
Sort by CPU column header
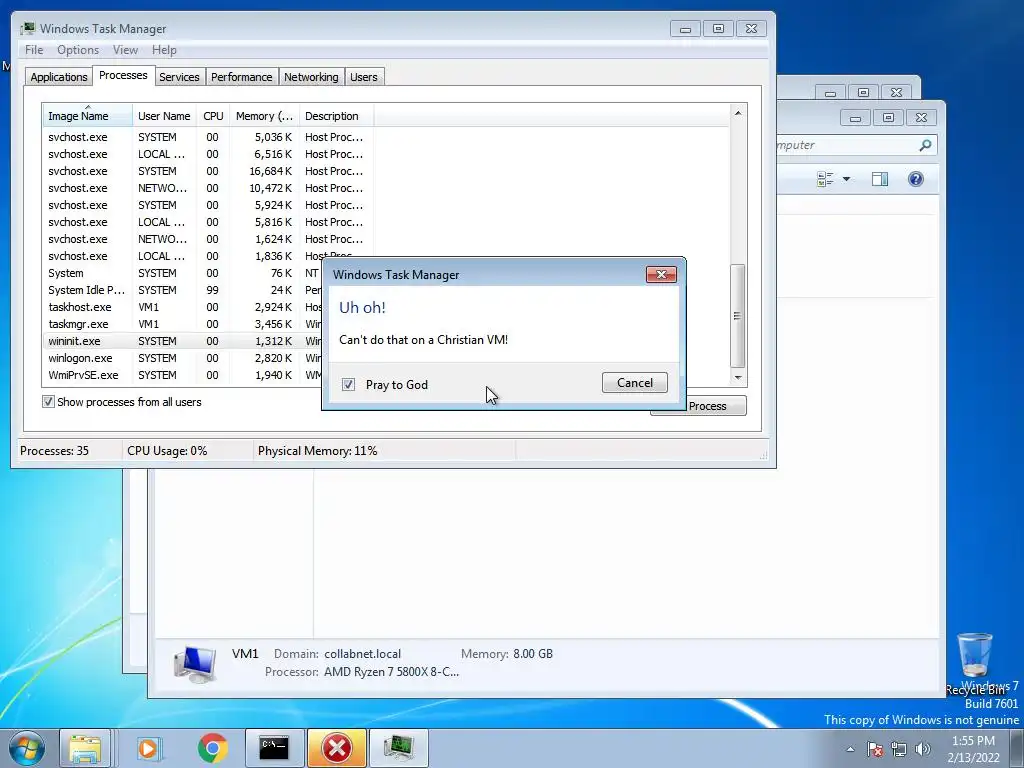213,116
